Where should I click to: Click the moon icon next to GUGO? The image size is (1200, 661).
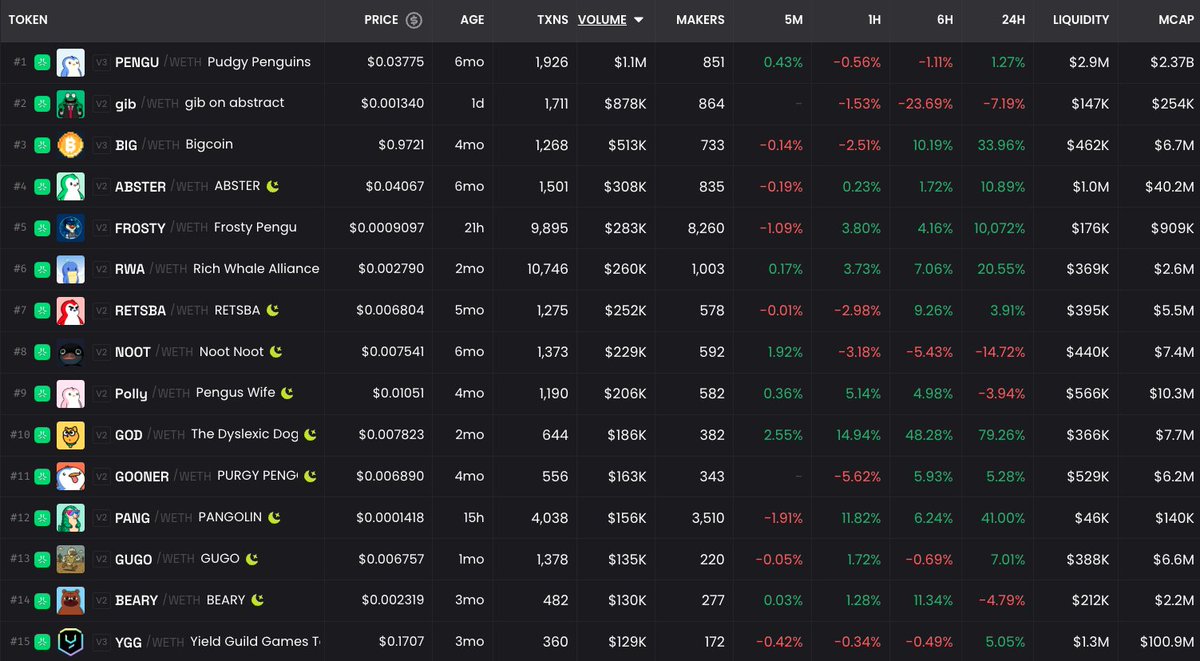click(253, 558)
